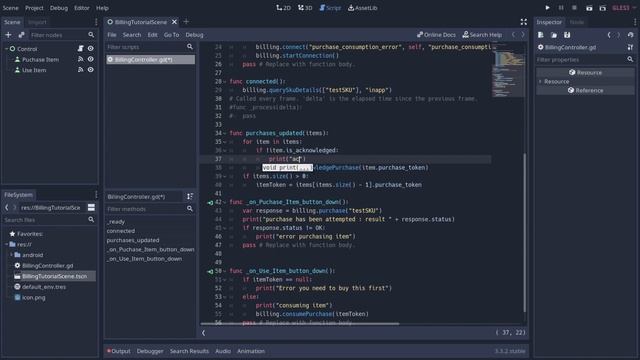This screenshot has height=360, width=640.
Task: Switch to the Script workspace
Action: (x=330, y=8)
